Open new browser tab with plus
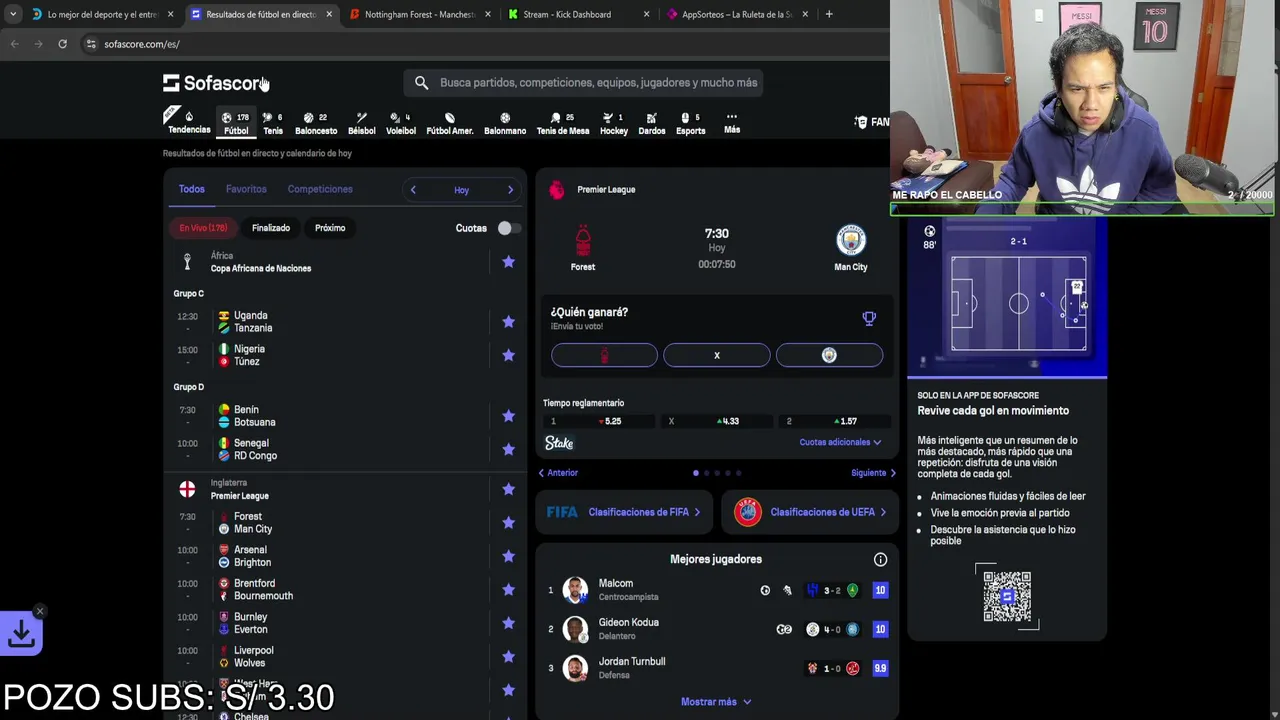The image size is (1280, 720). (829, 14)
